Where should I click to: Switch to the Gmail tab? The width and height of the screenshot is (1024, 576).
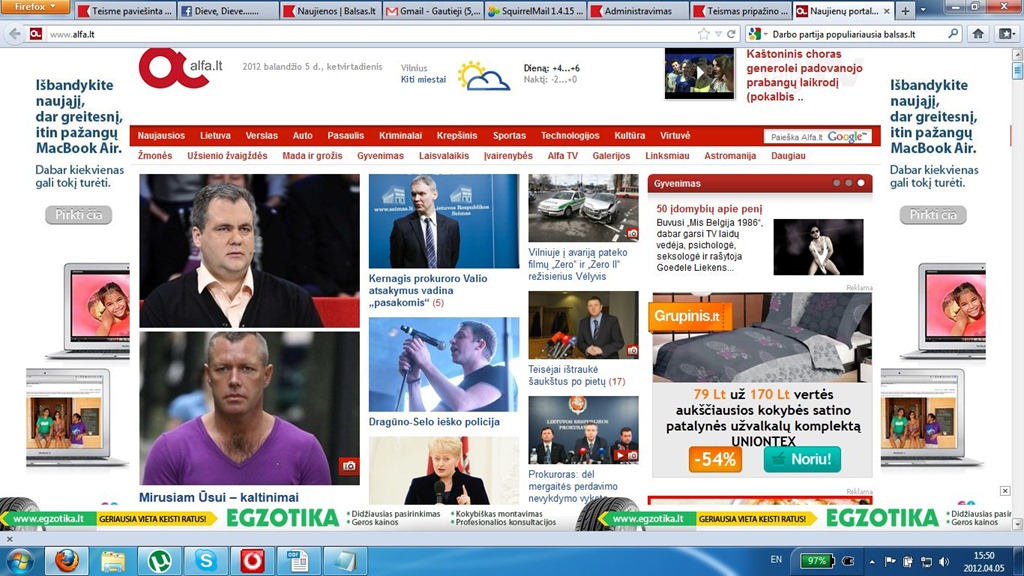pos(433,11)
